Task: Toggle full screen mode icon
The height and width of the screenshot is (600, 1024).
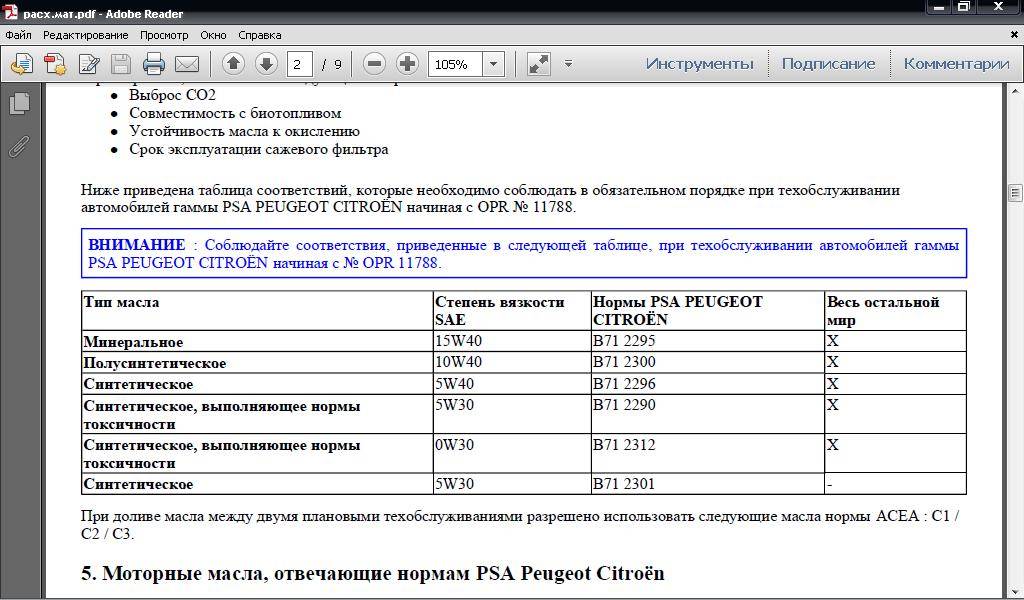Action: (x=537, y=63)
